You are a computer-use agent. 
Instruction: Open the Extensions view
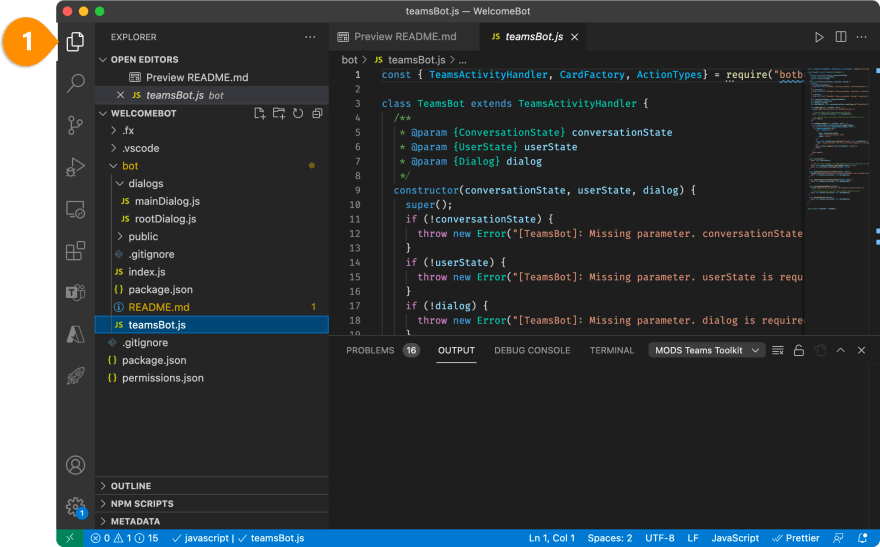coord(75,251)
